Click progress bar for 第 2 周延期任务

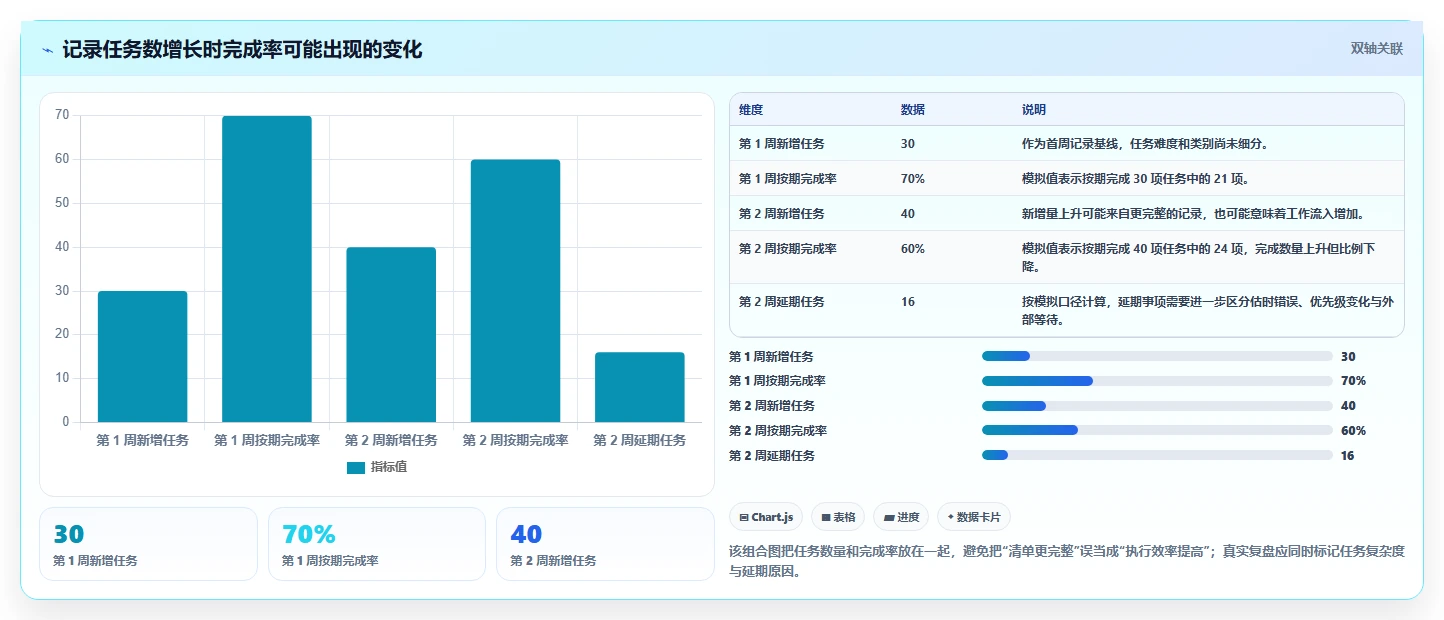[x=1157, y=456]
